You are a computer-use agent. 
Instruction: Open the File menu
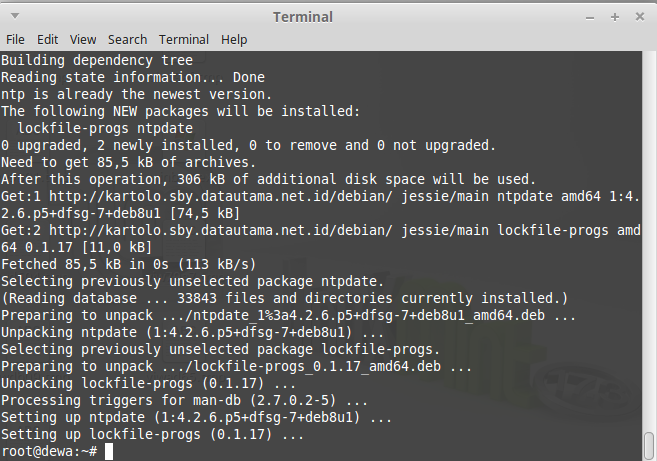click(x=15, y=40)
